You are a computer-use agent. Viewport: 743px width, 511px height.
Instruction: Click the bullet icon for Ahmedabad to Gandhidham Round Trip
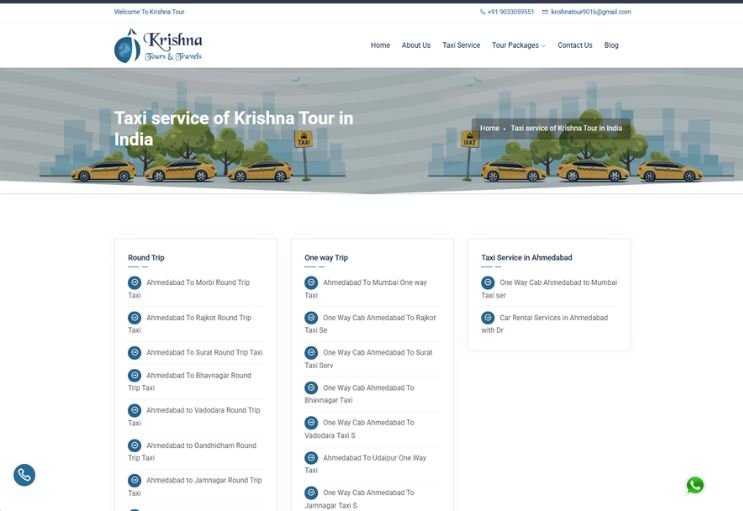click(135, 446)
